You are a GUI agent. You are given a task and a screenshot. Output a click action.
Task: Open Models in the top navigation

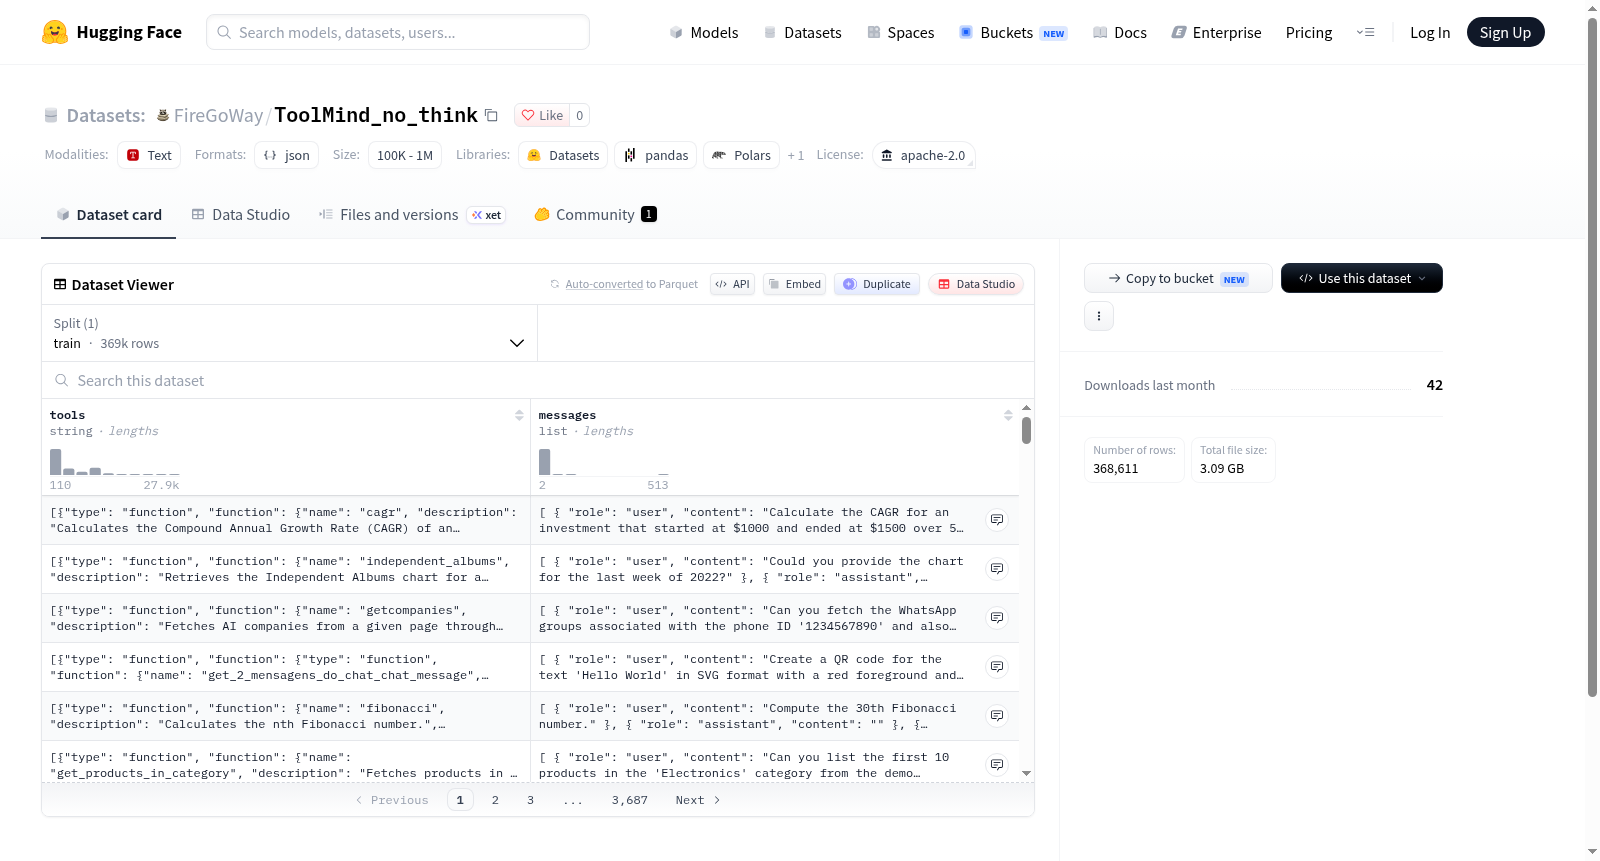click(x=704, y=32)
